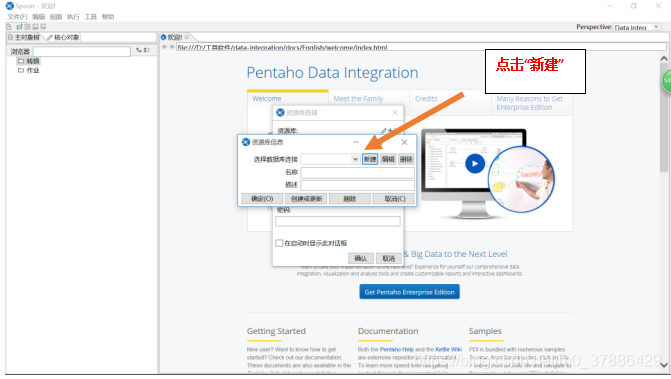
Task: Open the 执行 menu
Action: click(x=73, y=17)
